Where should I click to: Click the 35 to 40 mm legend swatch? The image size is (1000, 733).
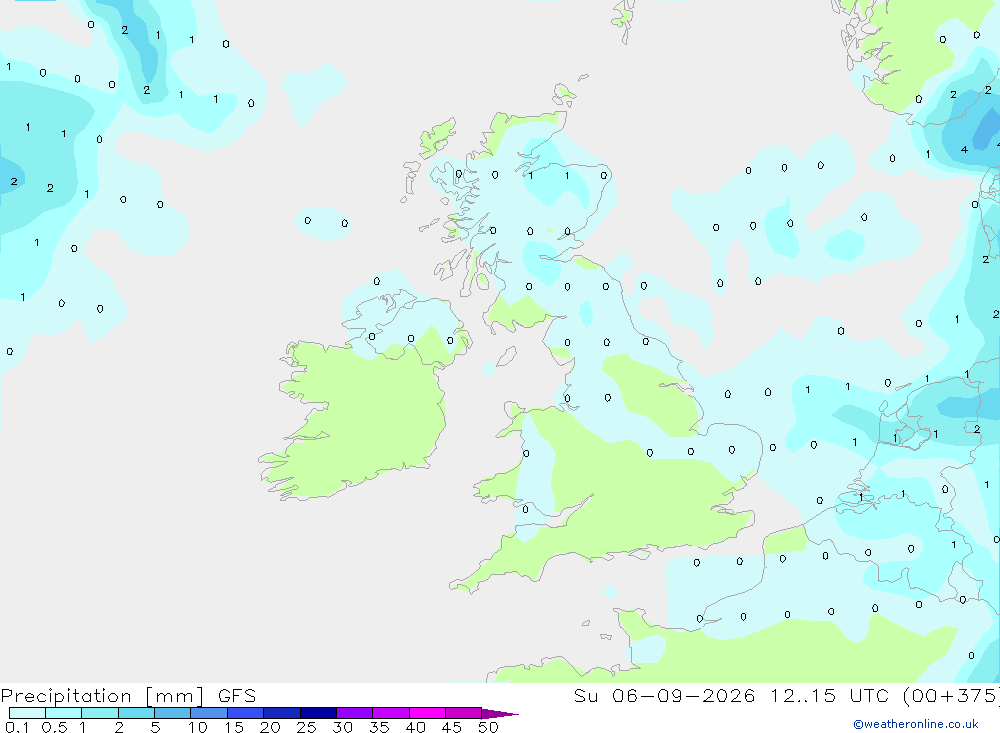coord(391,713)
